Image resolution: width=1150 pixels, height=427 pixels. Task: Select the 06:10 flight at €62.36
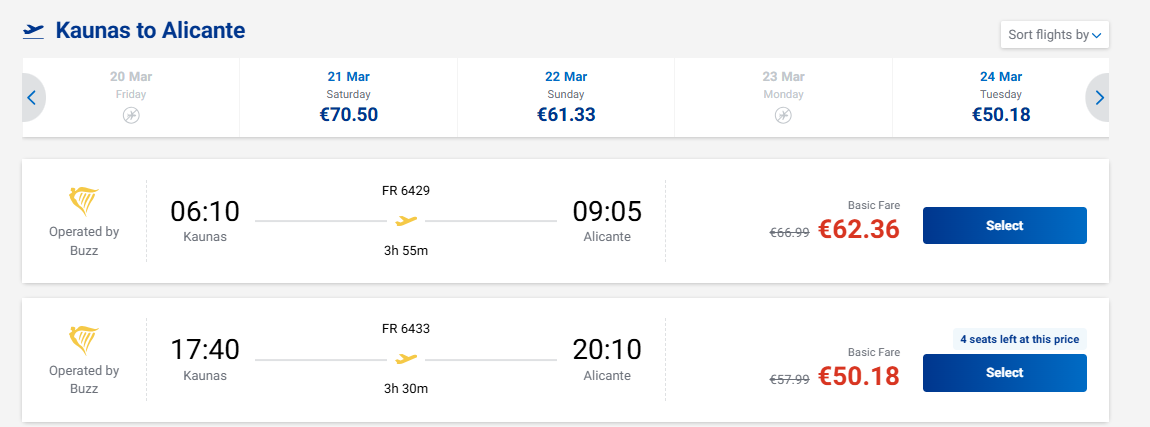coord(1004,226)
